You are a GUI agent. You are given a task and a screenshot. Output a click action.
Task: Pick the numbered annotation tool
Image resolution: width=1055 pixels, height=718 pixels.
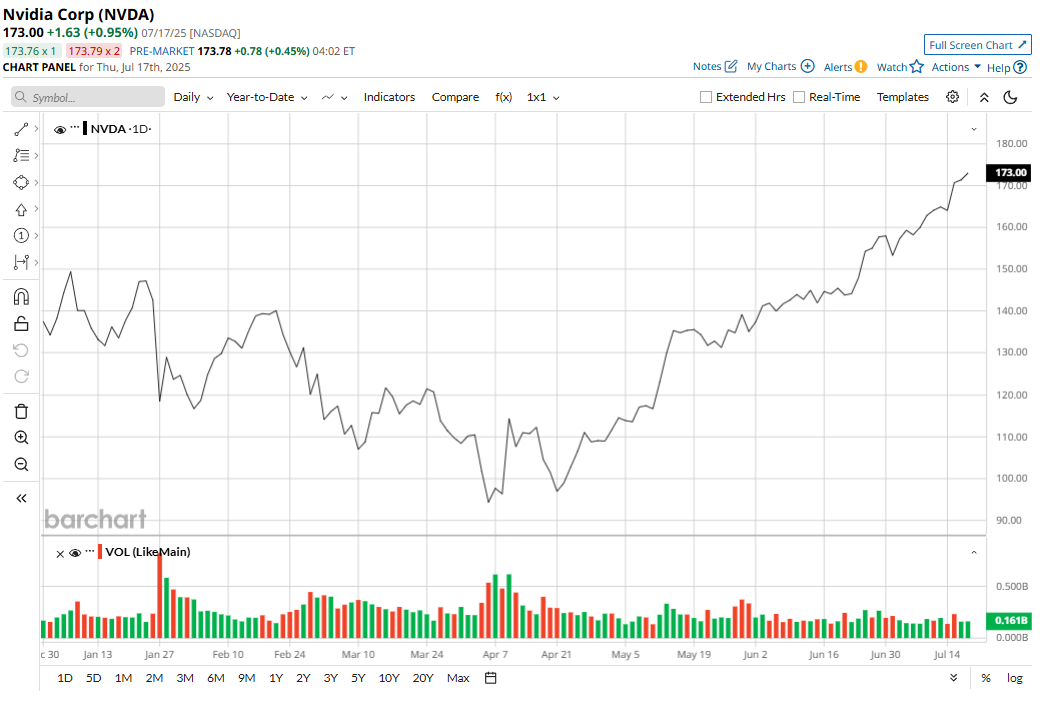(21, 236)
